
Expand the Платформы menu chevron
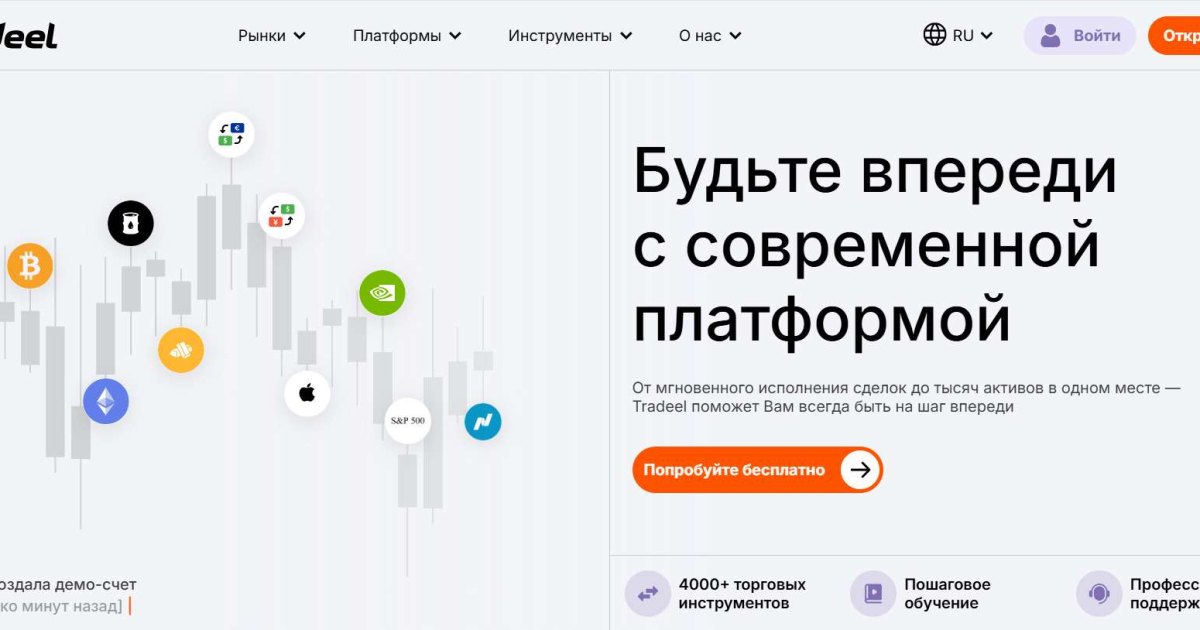(455, 36)
